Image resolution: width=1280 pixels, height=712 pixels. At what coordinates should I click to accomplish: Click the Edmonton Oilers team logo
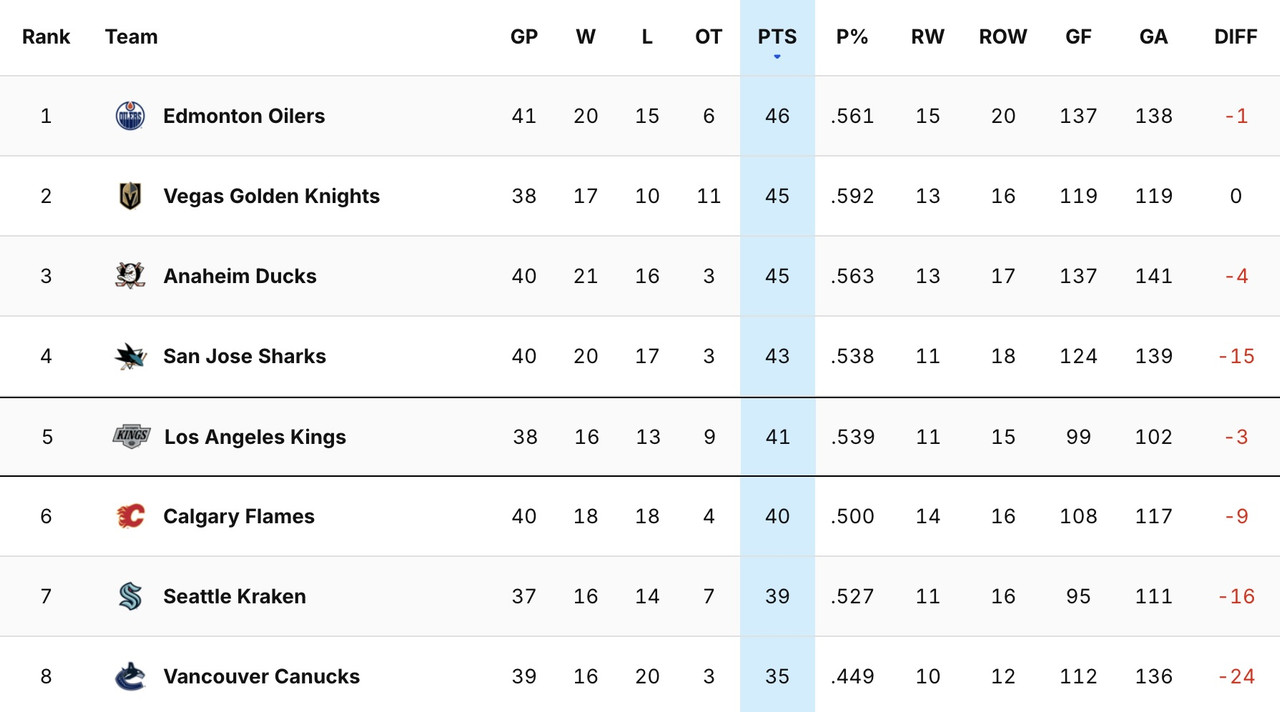point(131,115)
